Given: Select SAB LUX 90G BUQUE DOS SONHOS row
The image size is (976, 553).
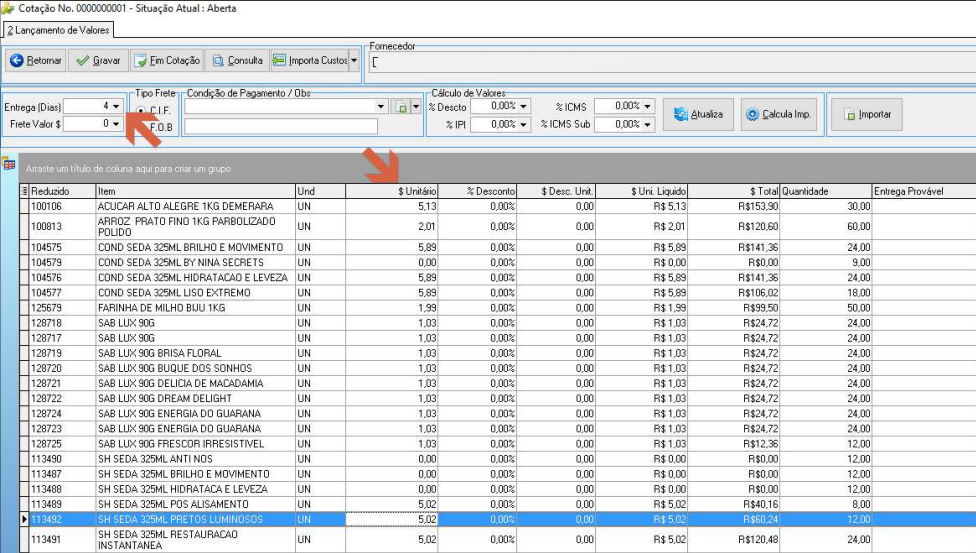Looking at the screenshot, I should click(497, 368).
